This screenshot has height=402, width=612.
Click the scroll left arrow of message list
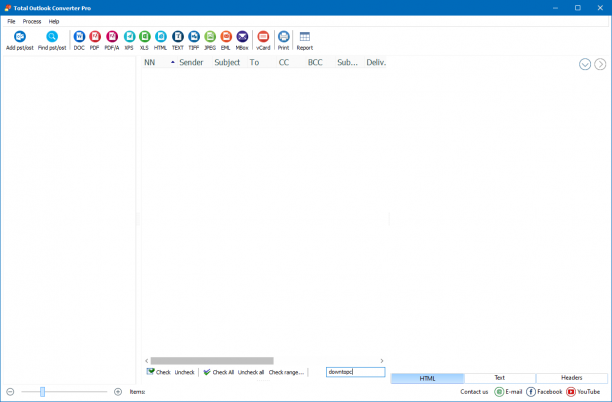[x=147, y=361]
